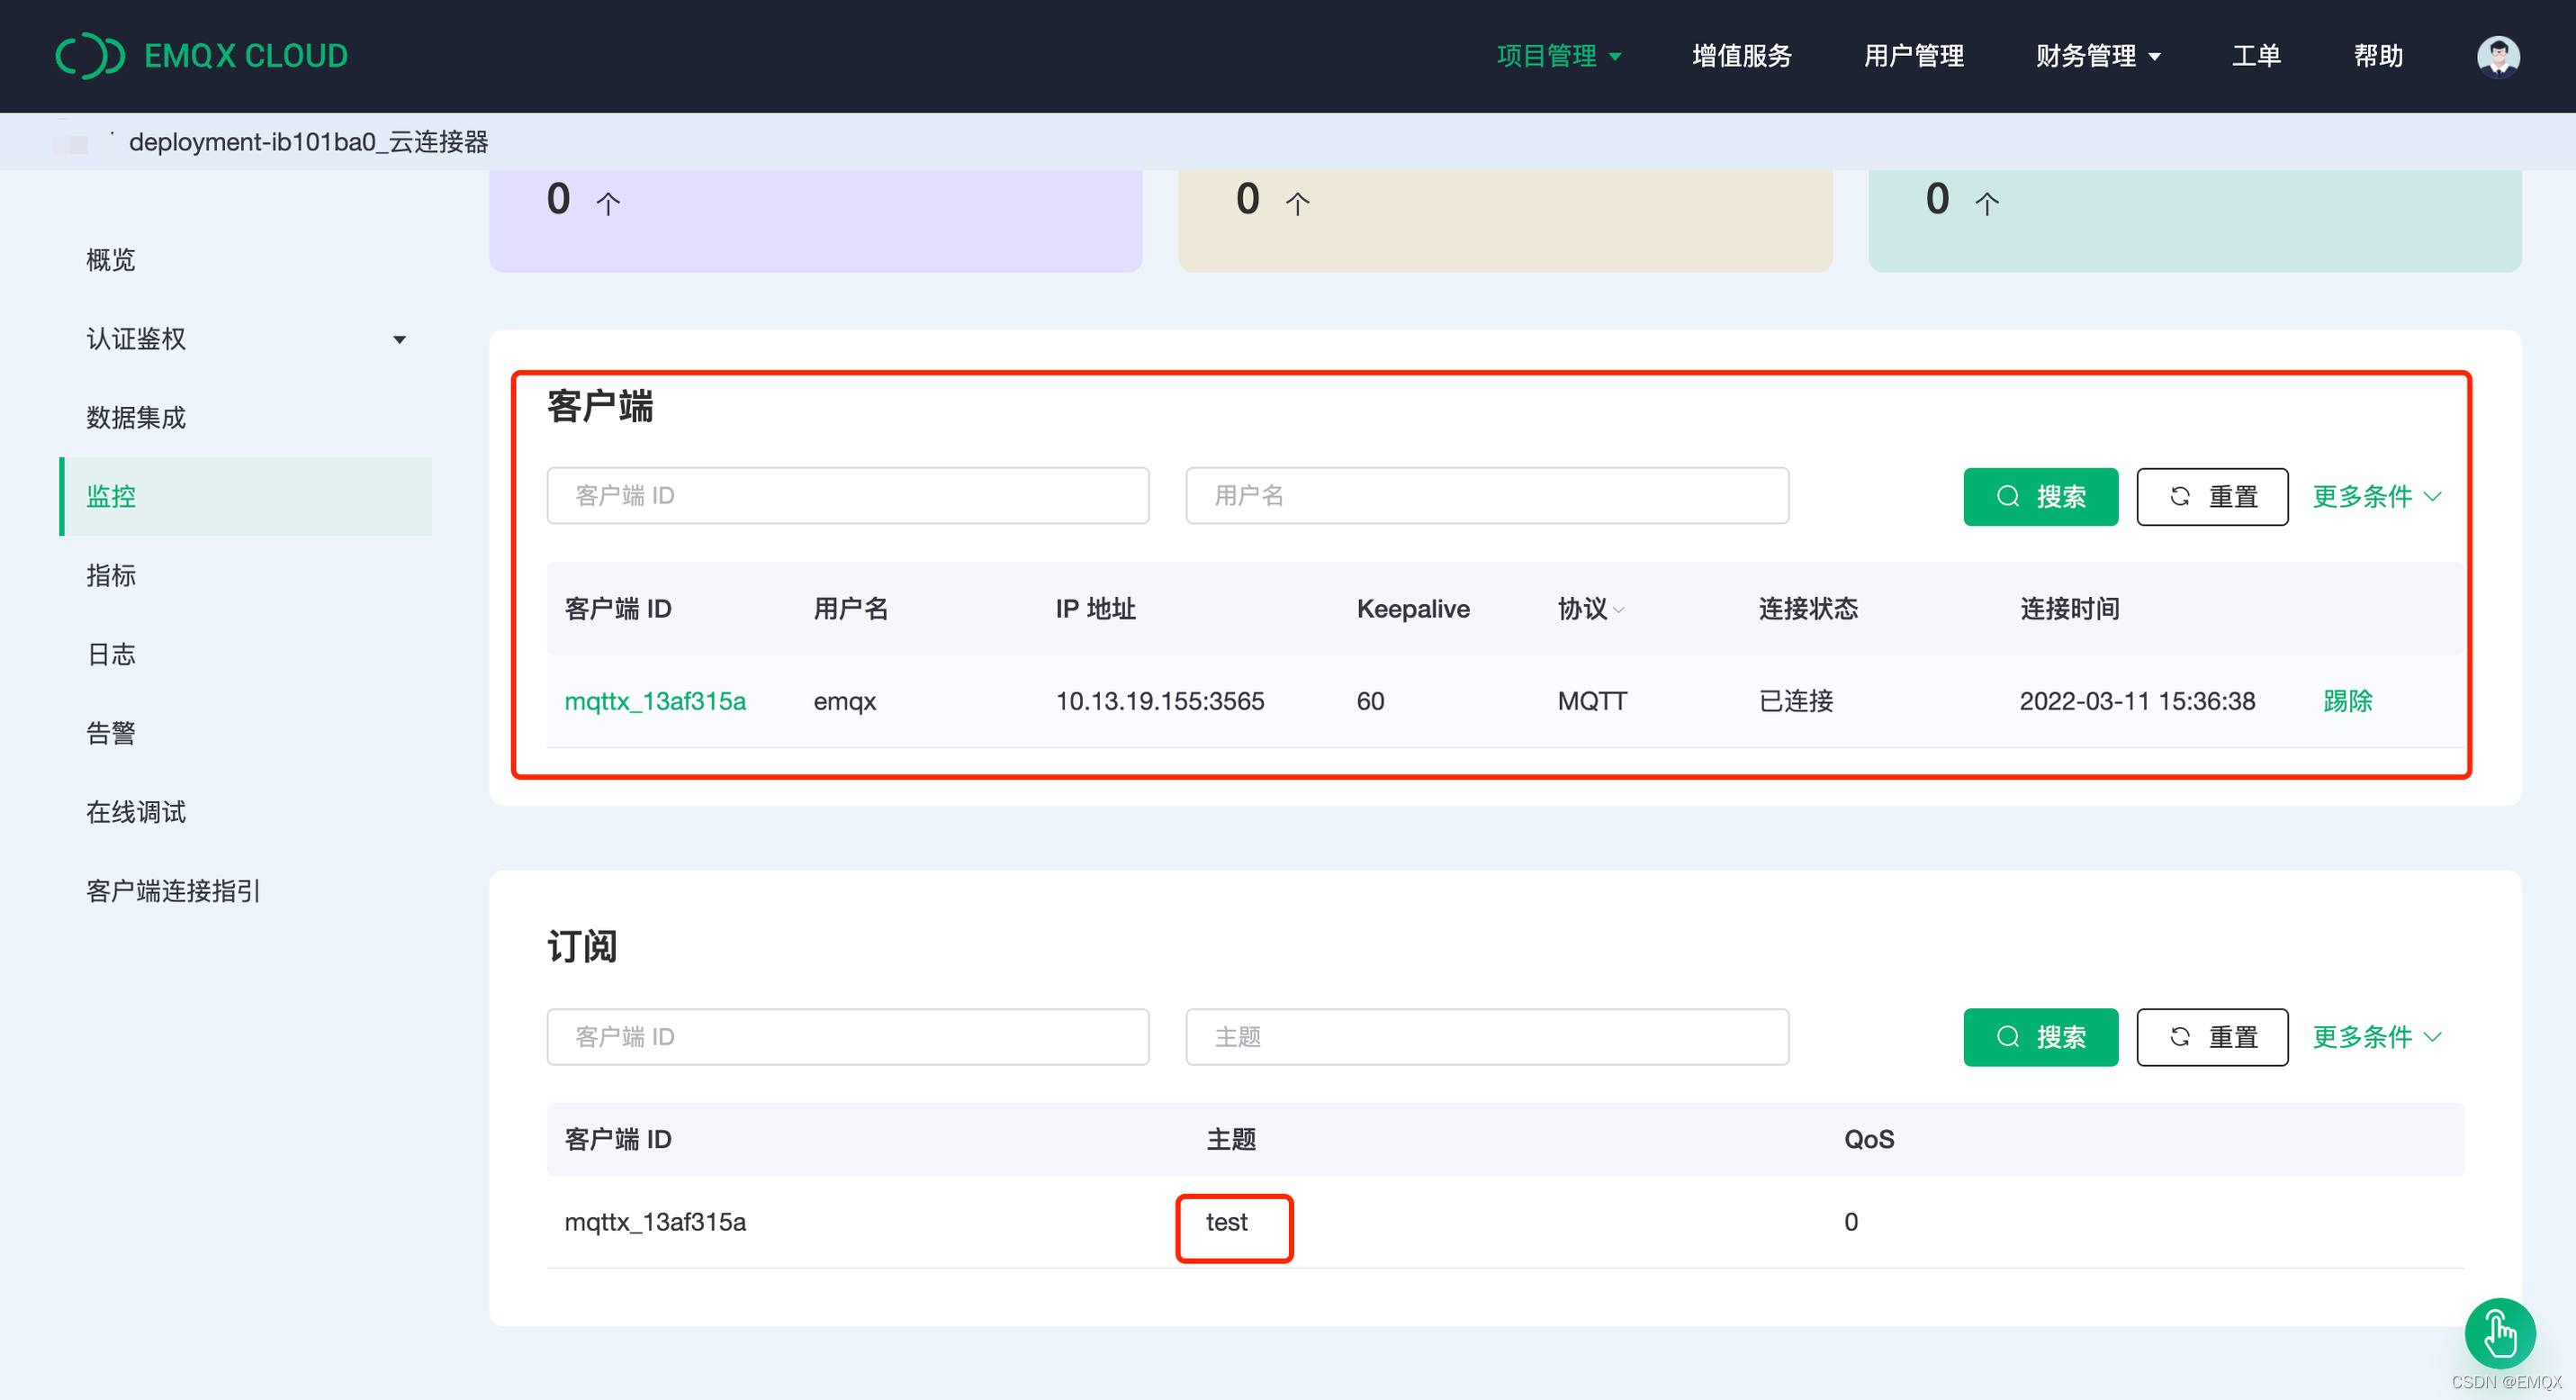
Task: Click the refresh icon in client 重置 button
Action: click(x=2180, y=496)
